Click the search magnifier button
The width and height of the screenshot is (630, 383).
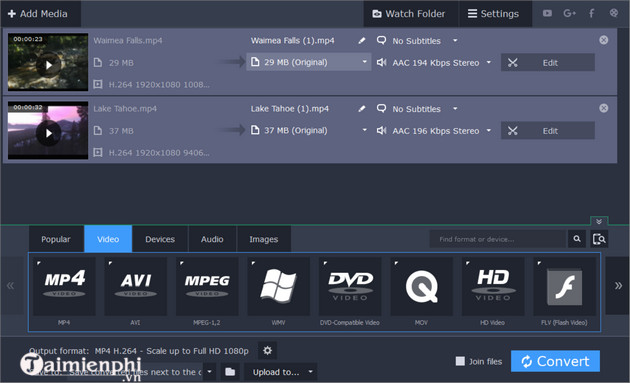click(577, 239)
